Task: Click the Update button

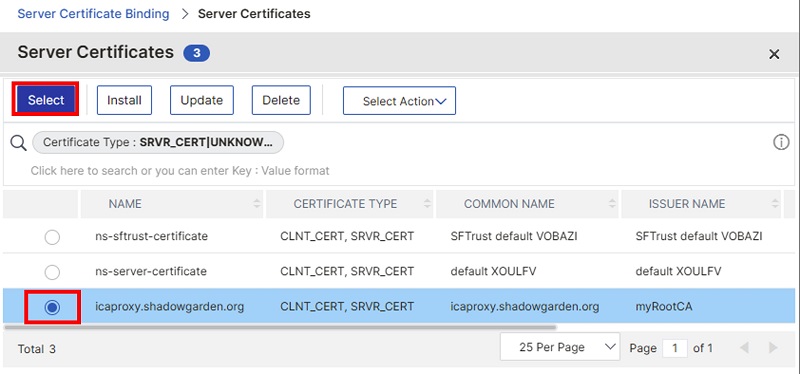Action: [202, 100]
